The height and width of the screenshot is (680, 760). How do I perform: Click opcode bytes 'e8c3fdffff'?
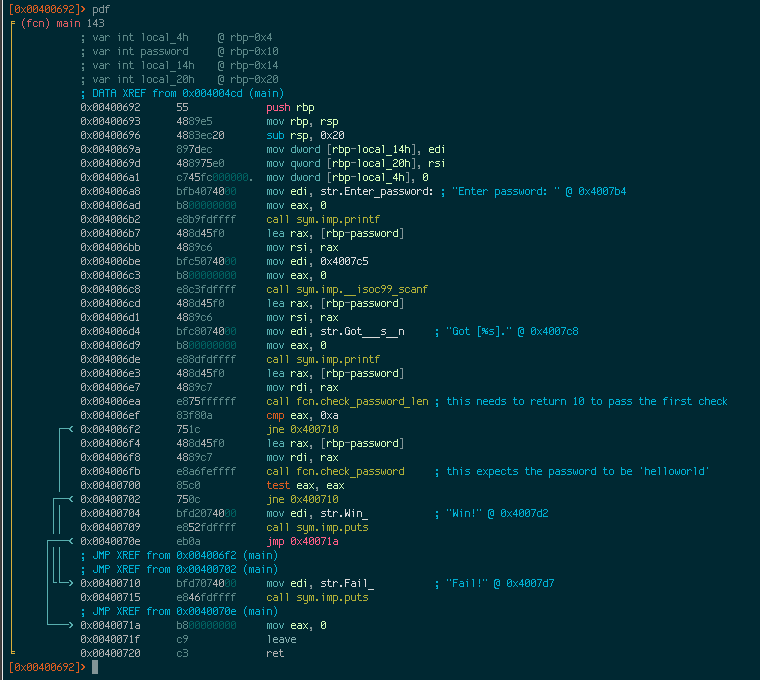tap(206, 290)
